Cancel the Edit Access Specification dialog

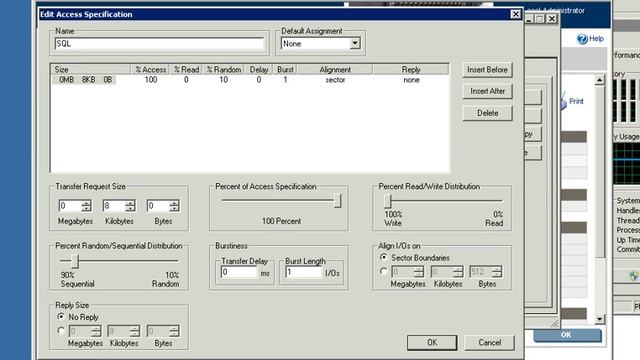point(489,342)
